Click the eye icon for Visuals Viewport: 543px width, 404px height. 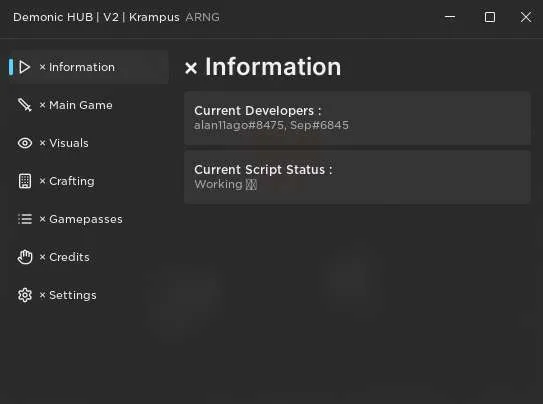(25, 143)
